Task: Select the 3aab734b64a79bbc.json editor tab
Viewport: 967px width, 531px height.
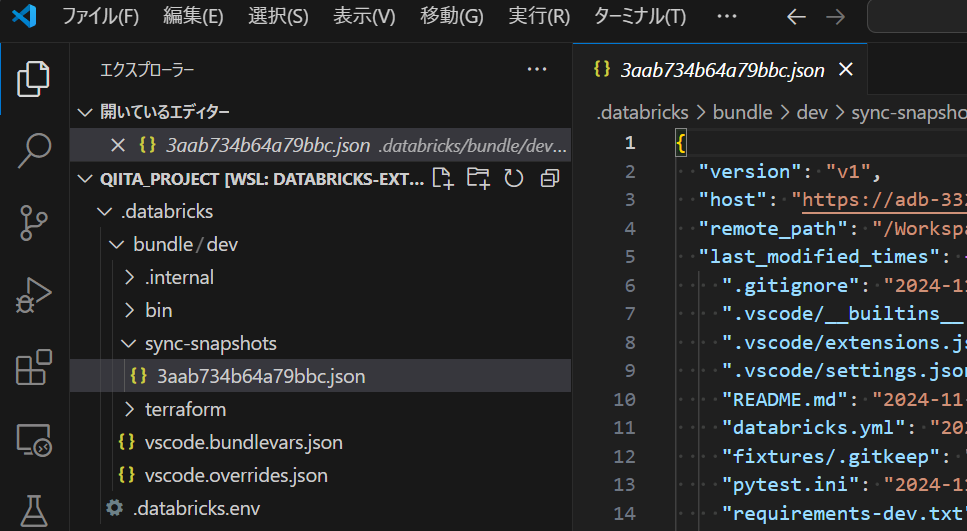Action: (722, 70)
